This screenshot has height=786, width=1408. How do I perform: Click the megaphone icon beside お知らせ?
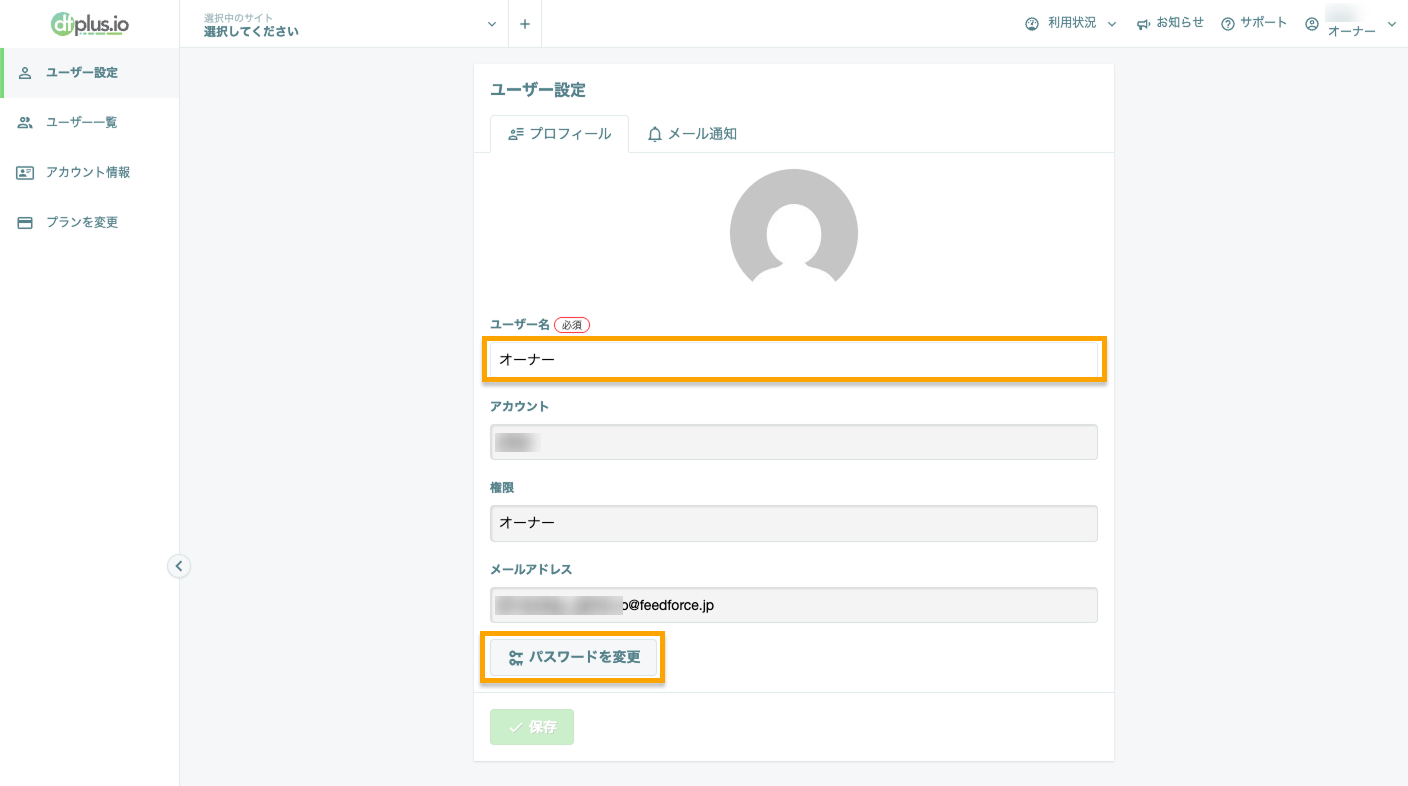coord(1144,24)
